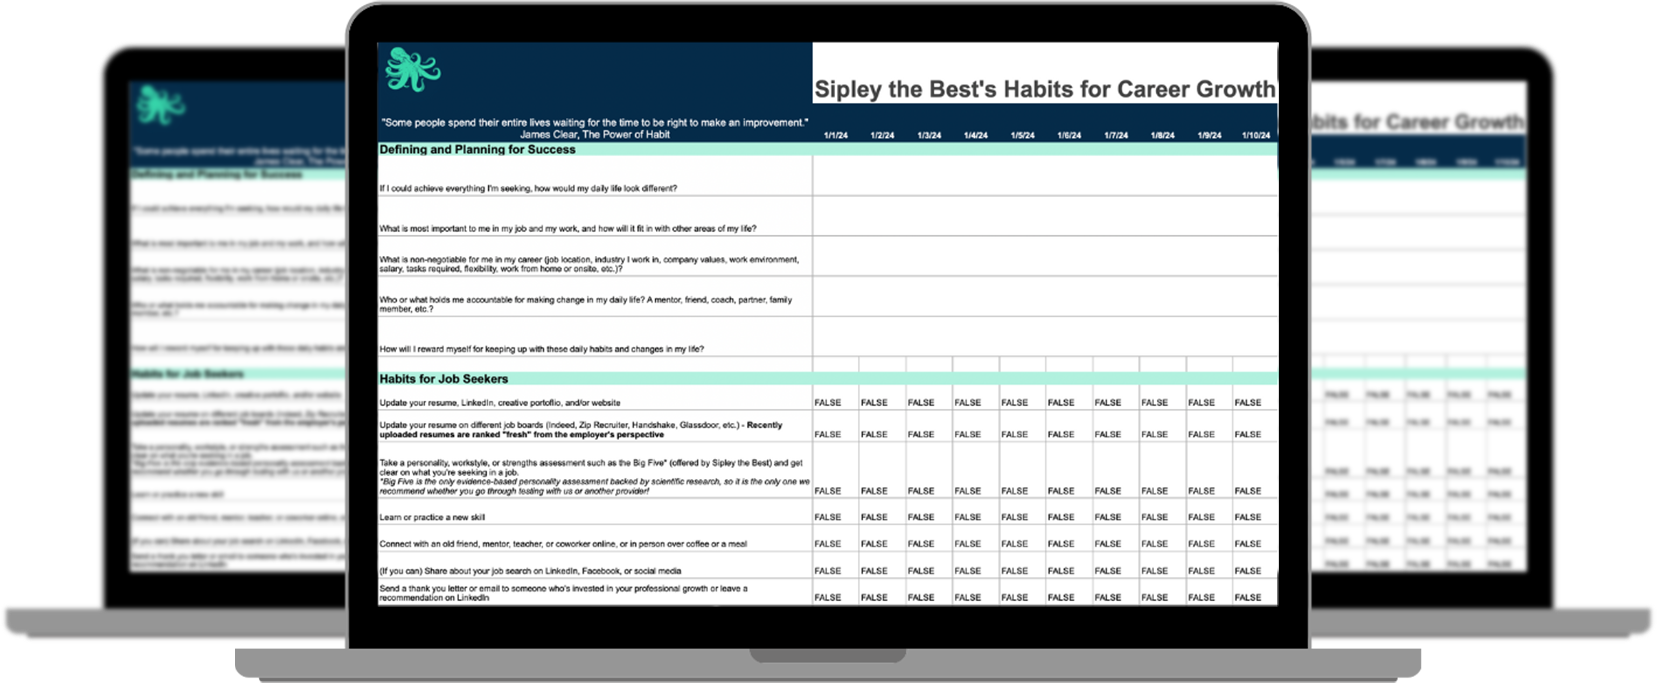Select the 'Habits for Job Seekers' section header
This screenshot has height=683, width=1657.
coord(443,379)
